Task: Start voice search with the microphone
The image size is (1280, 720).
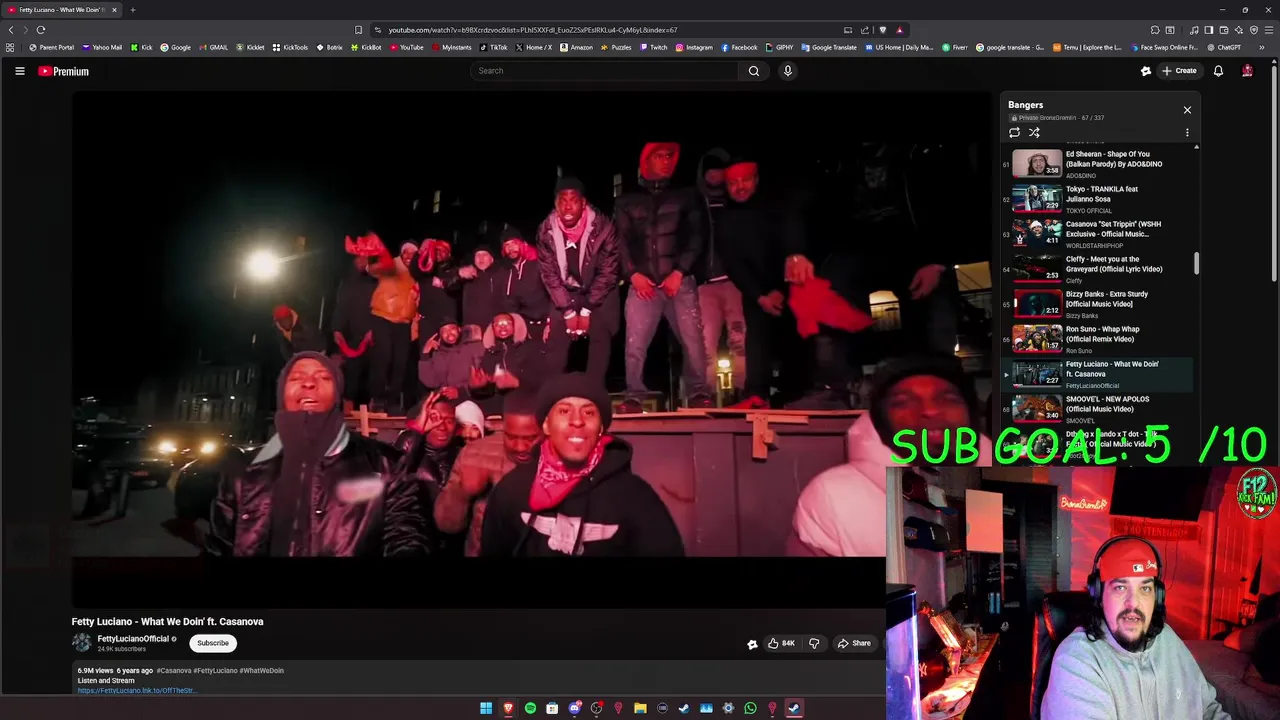Action: (x=788, y=71)
